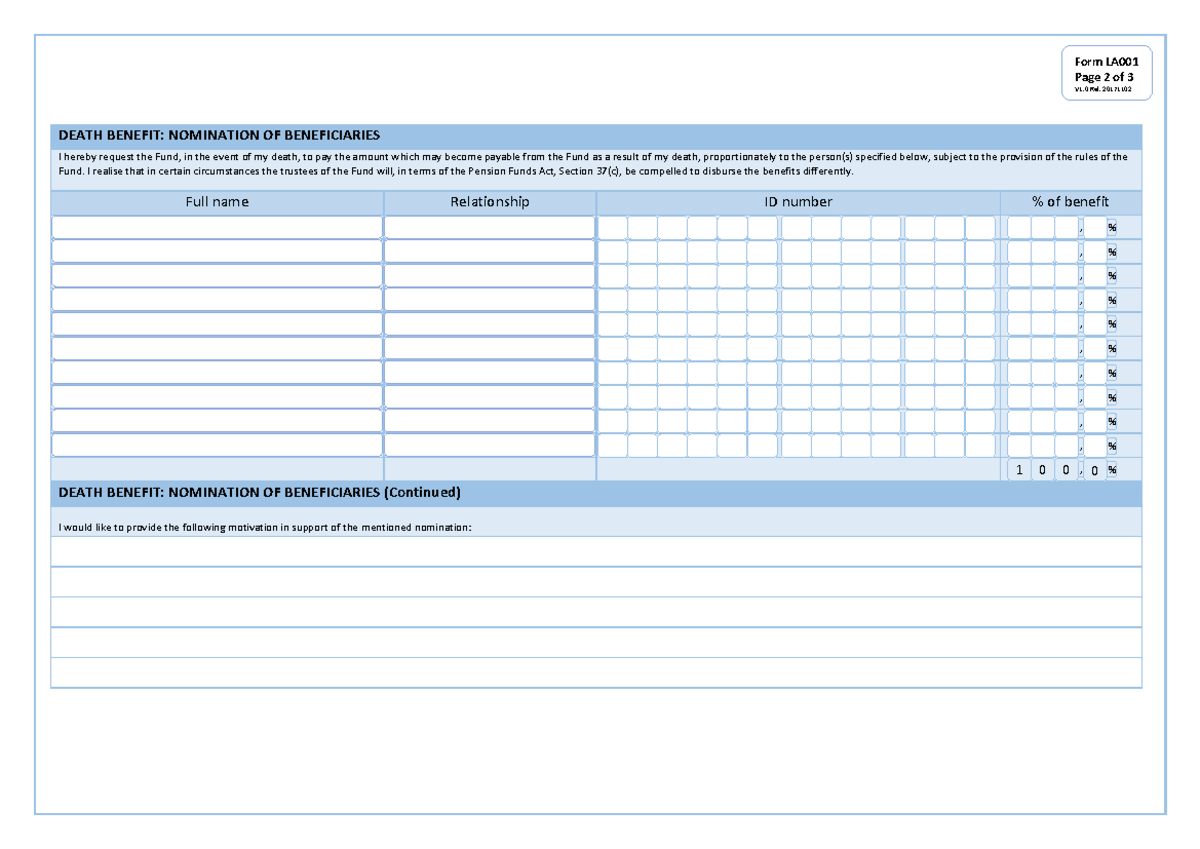Click the last blank motivation line
The height and width of the screenshot is (849, 1200).
click(596, 673)
